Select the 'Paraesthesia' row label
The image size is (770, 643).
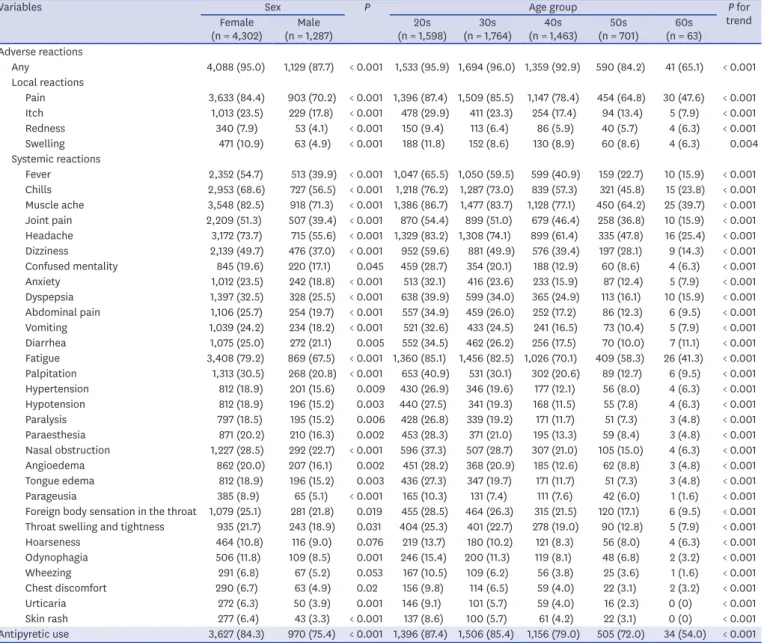(x=55, y=434)
